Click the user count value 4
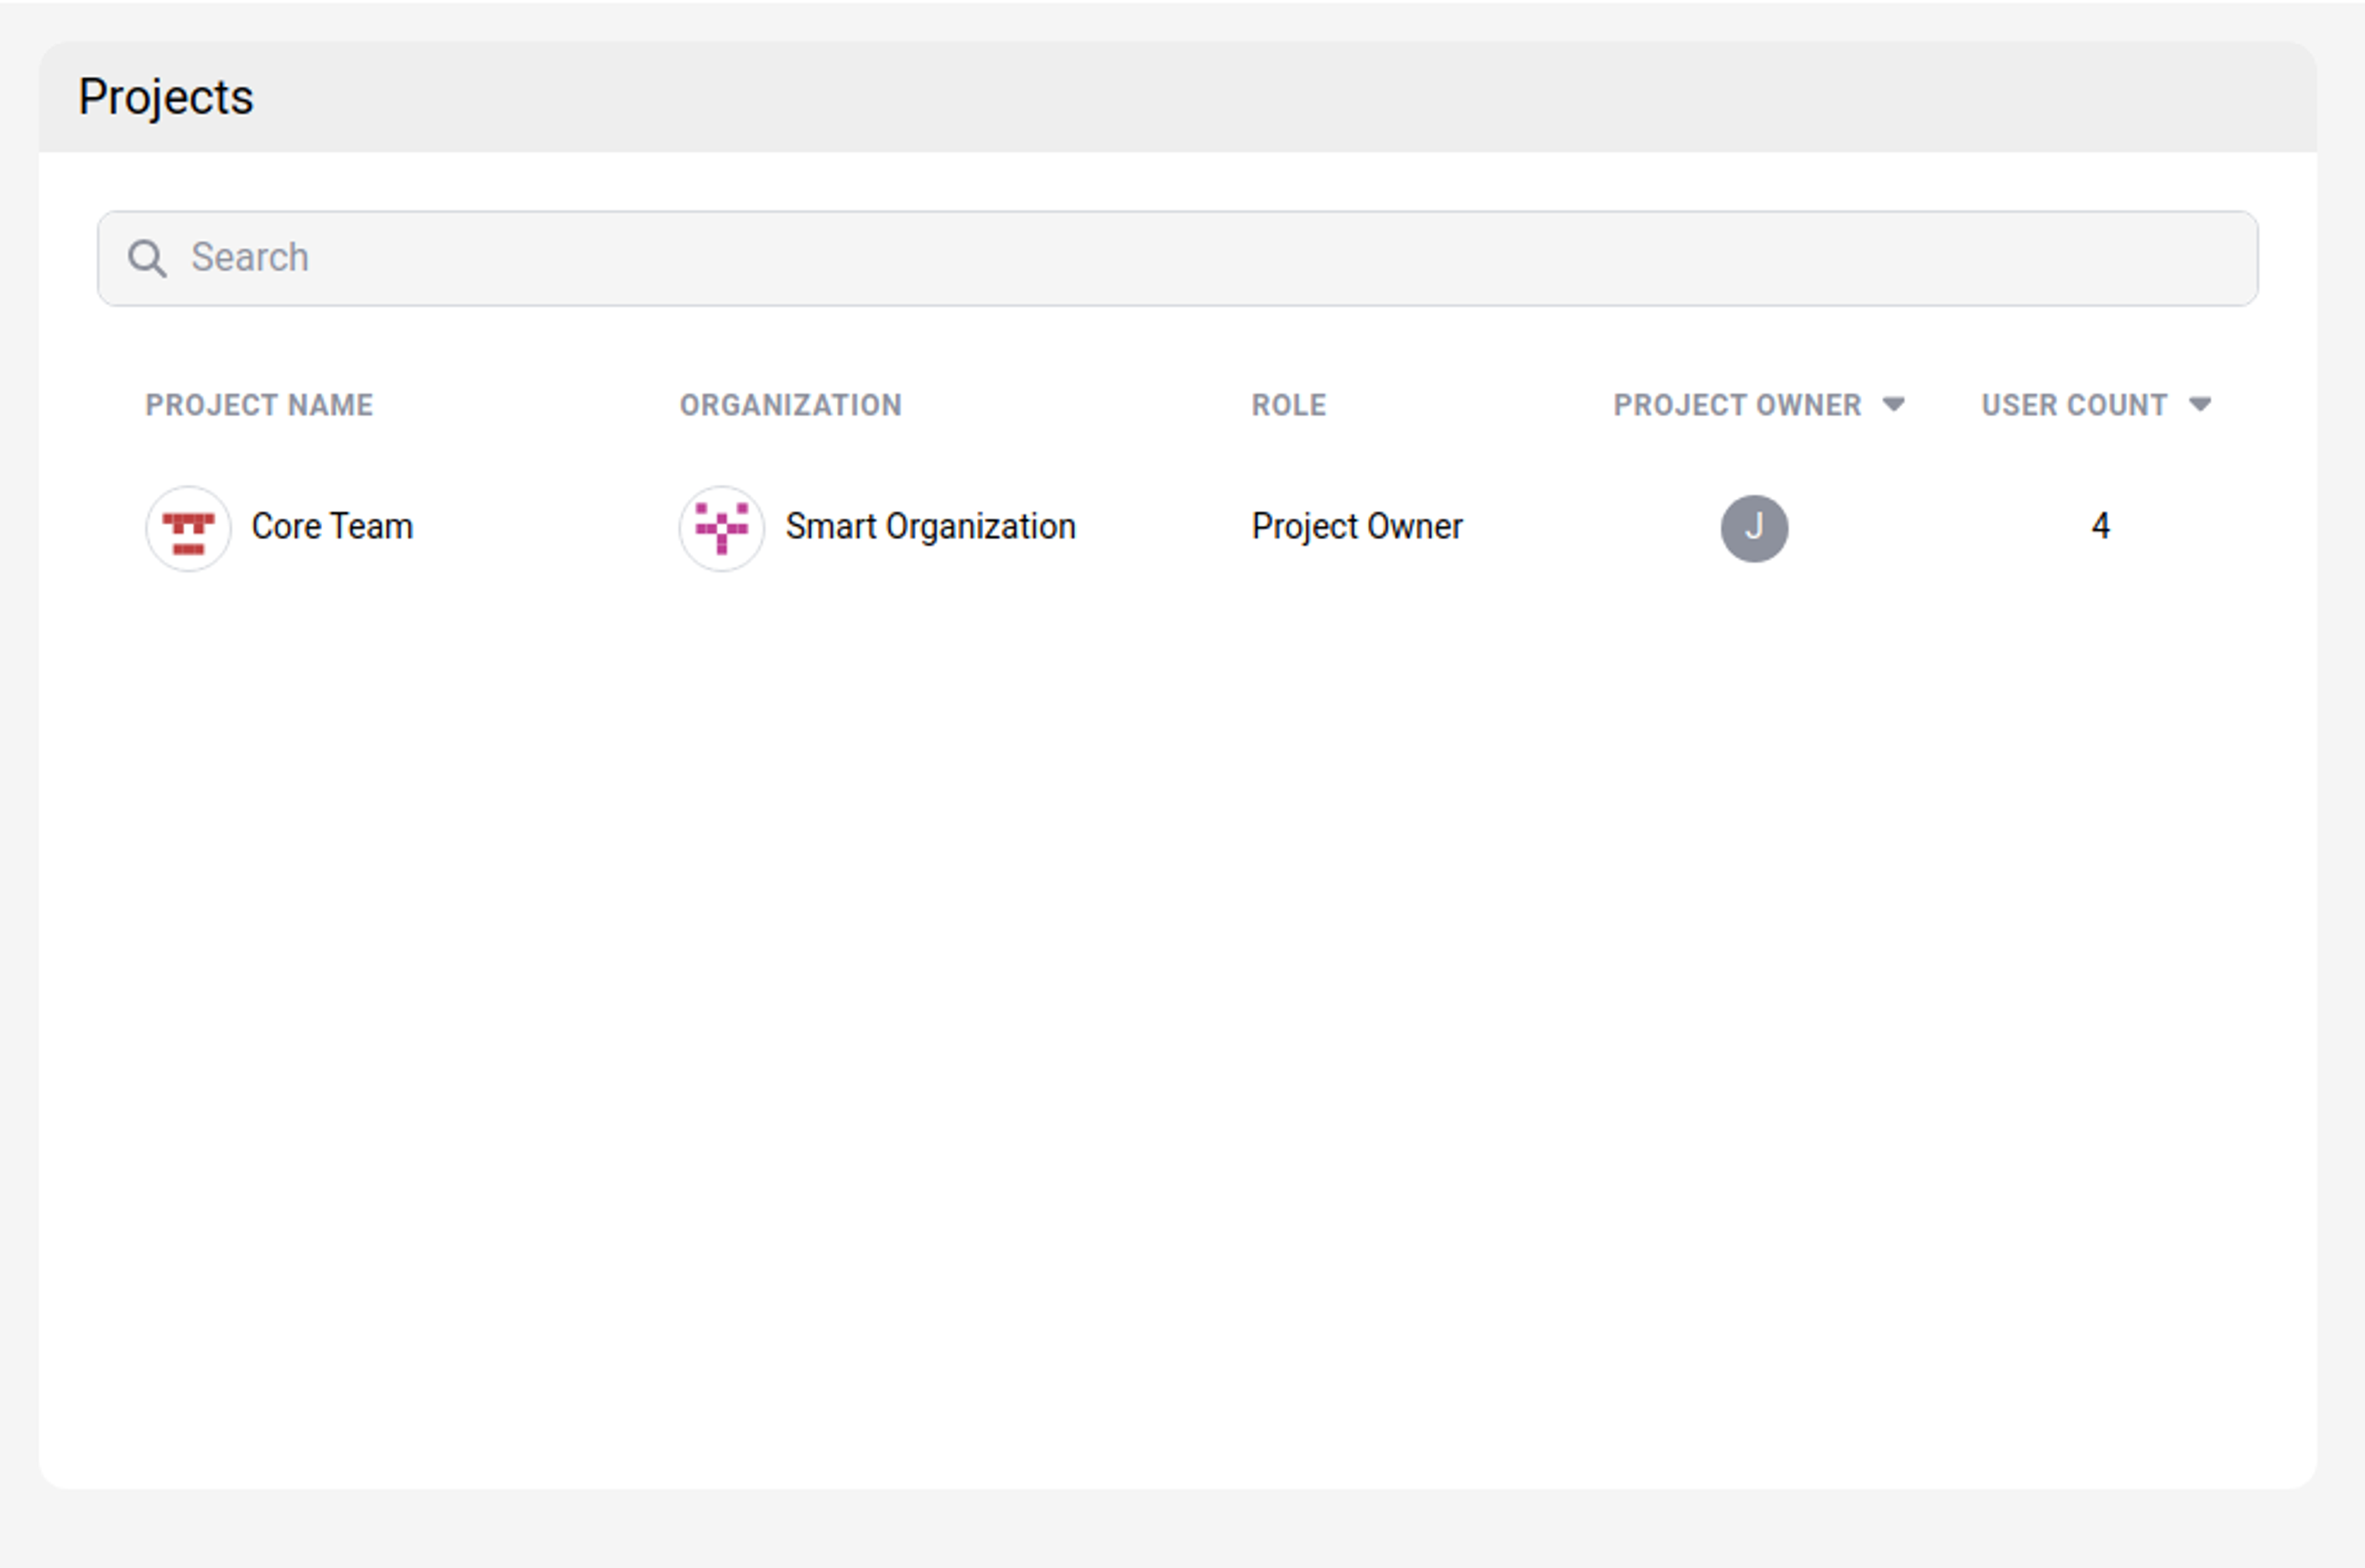2365x1568 pixels. 2100,526
